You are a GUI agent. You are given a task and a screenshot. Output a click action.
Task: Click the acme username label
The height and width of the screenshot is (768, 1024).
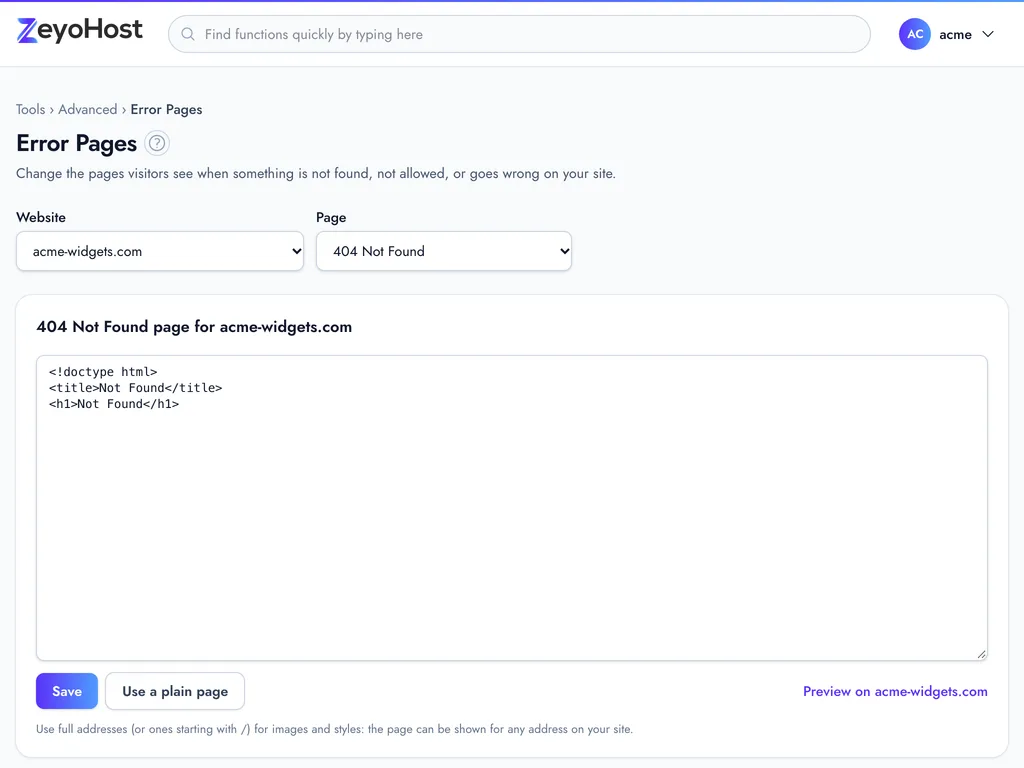click(x=955, y=35)
